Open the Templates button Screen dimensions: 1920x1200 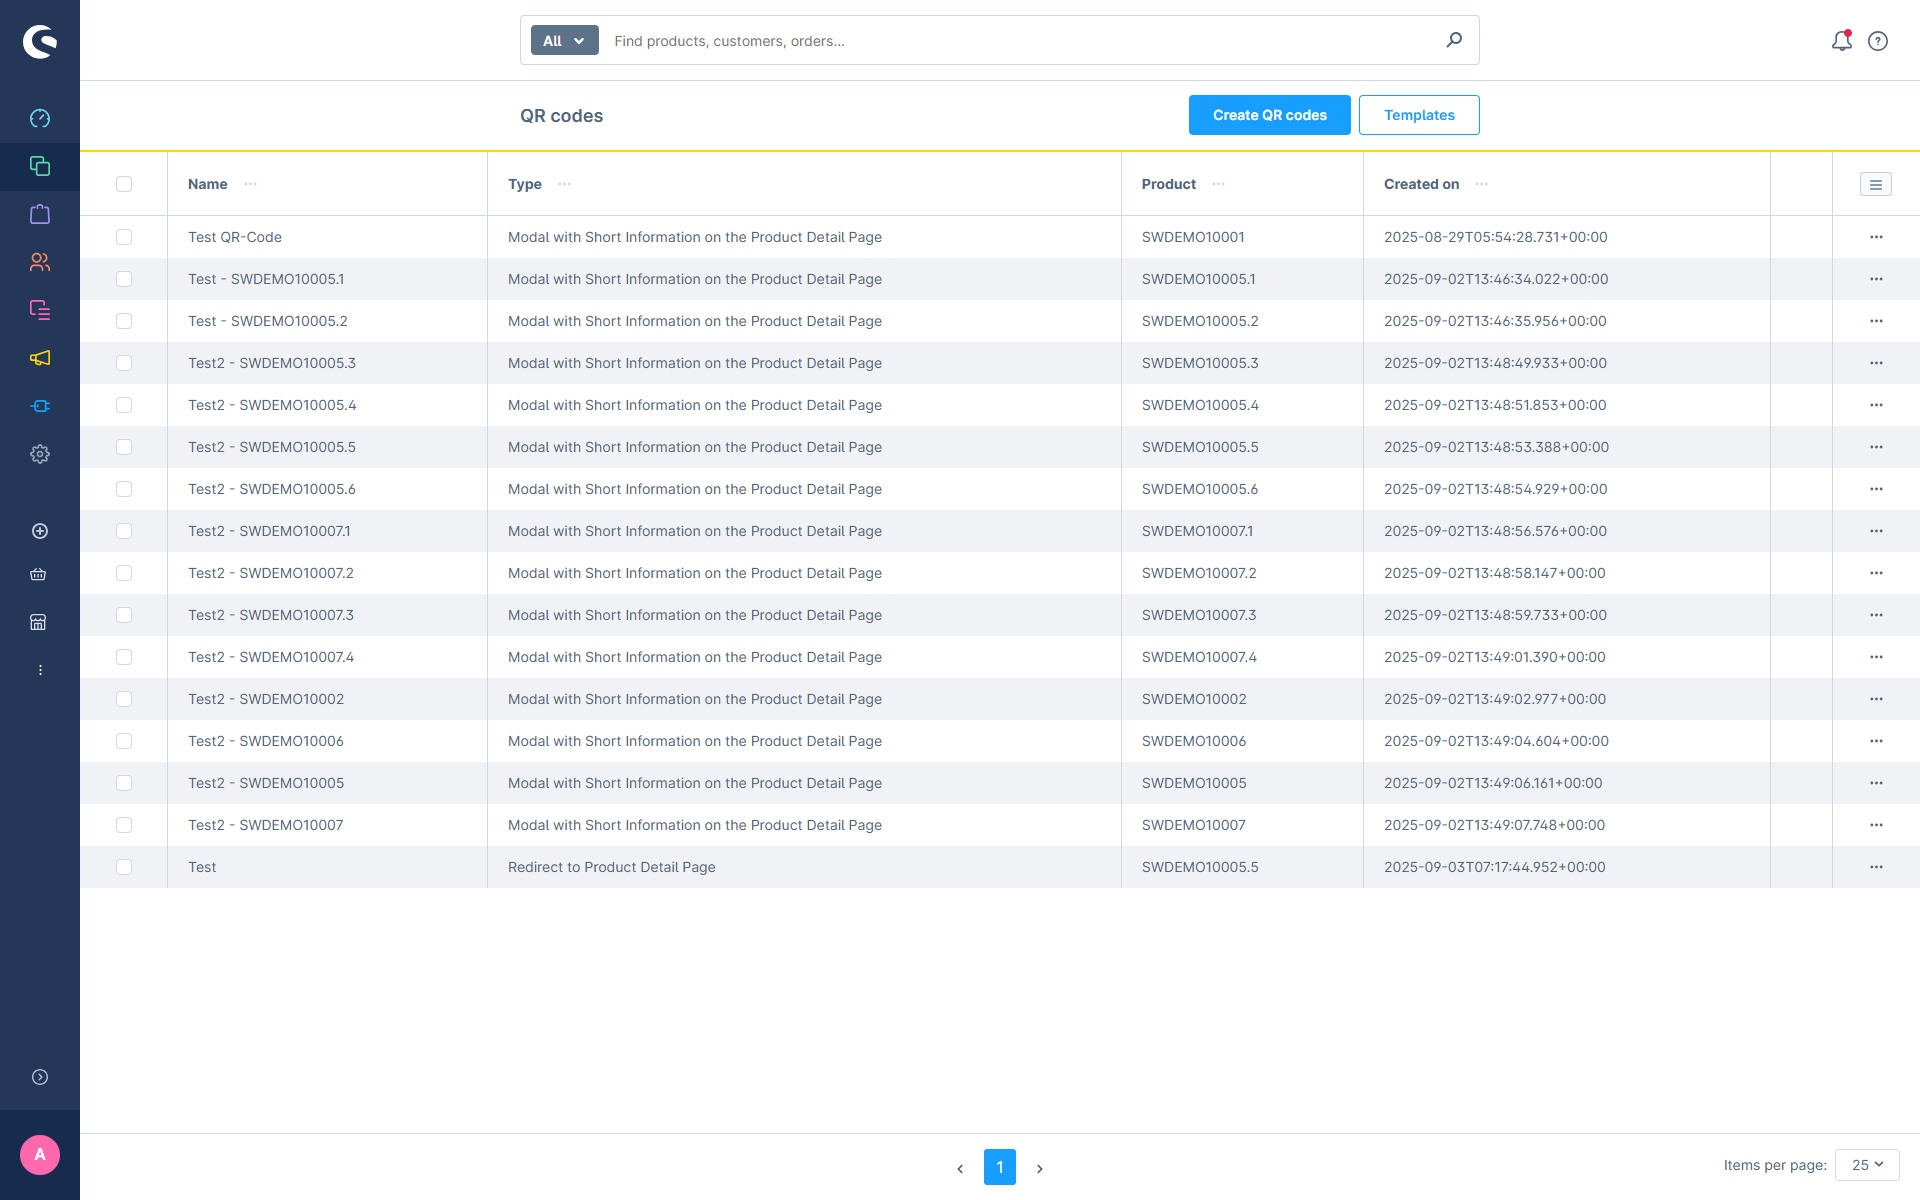coord(1419,115)
